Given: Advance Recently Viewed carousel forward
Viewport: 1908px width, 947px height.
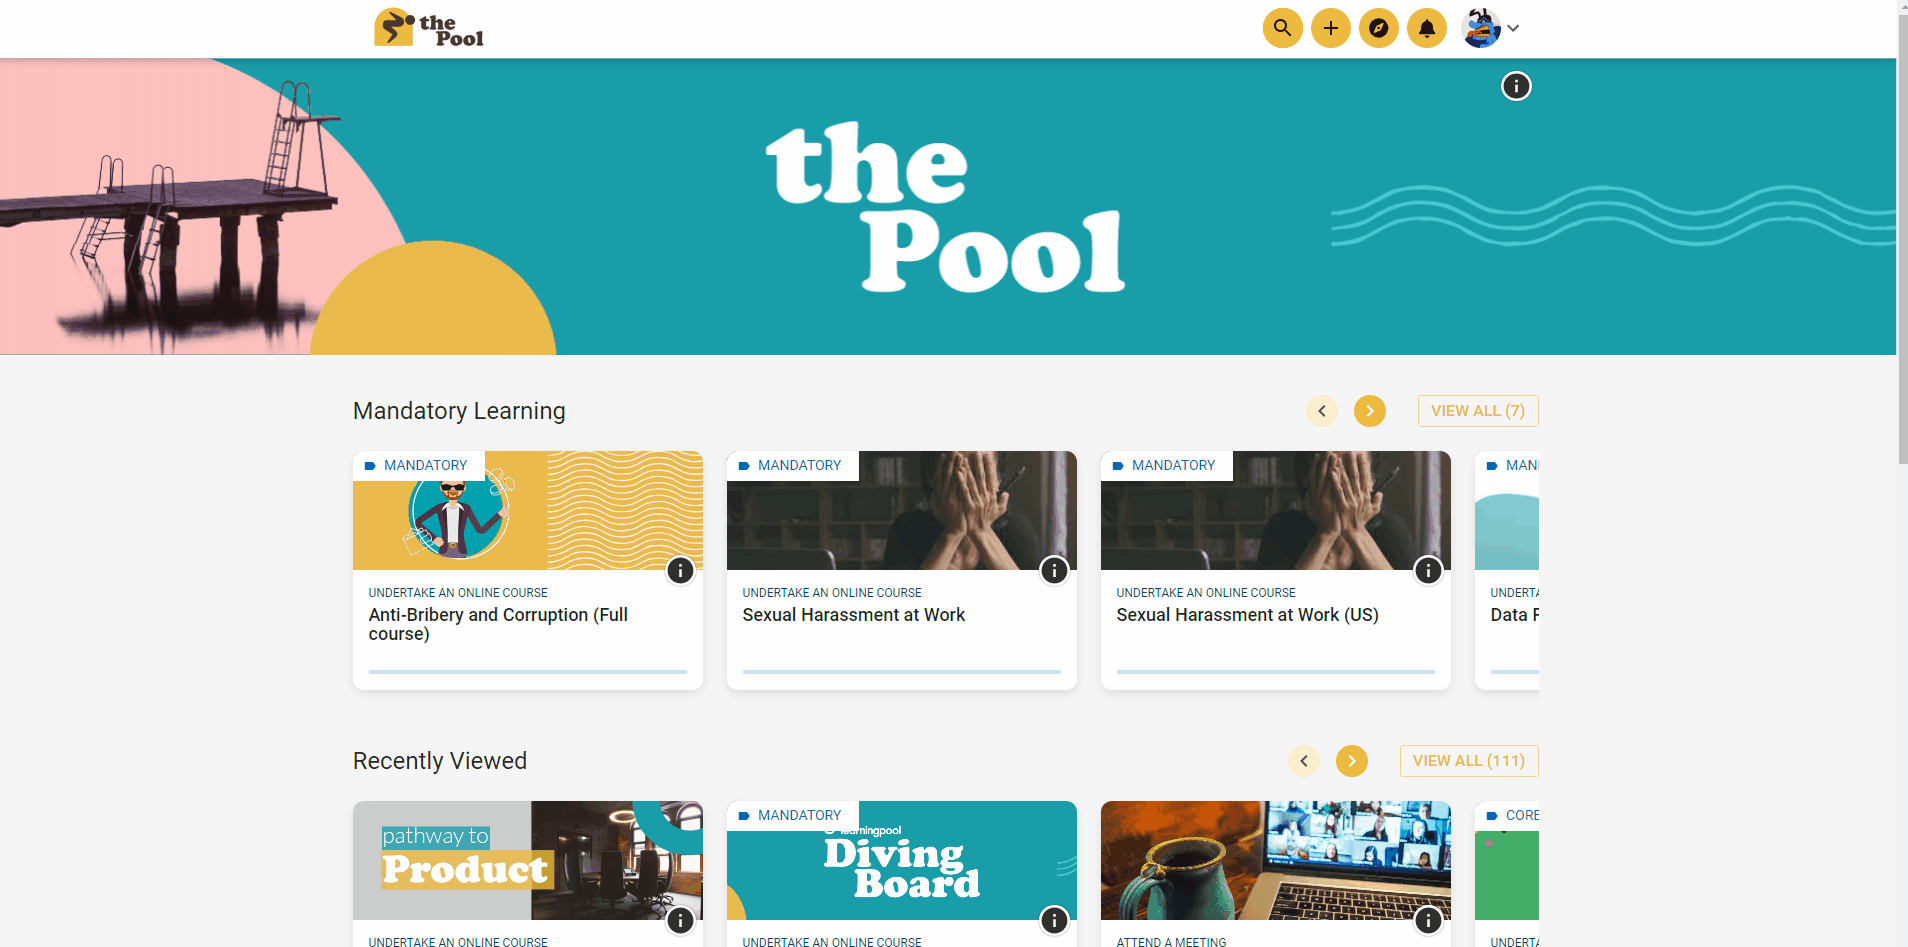Looking at the screenshot, I should [1351, 761].
